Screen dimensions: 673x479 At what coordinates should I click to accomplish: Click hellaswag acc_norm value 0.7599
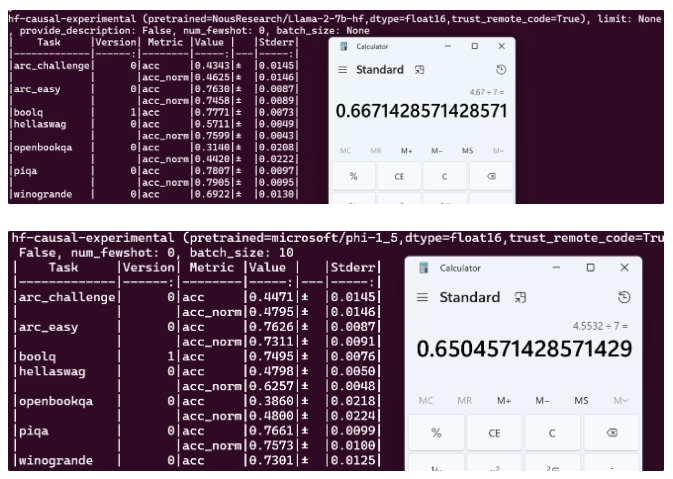[212, 136]
